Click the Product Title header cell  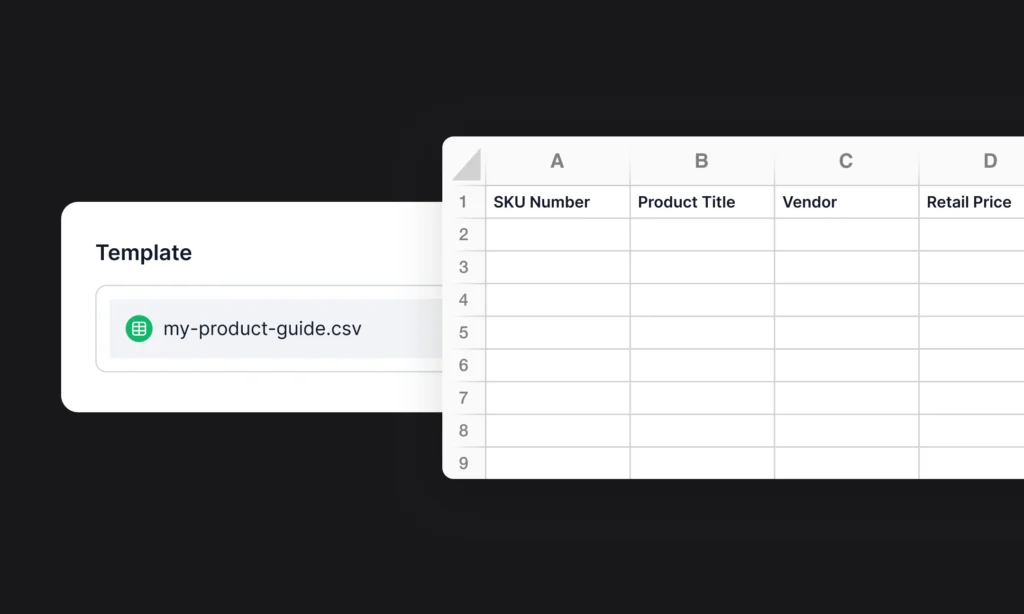tap(701, 202)
